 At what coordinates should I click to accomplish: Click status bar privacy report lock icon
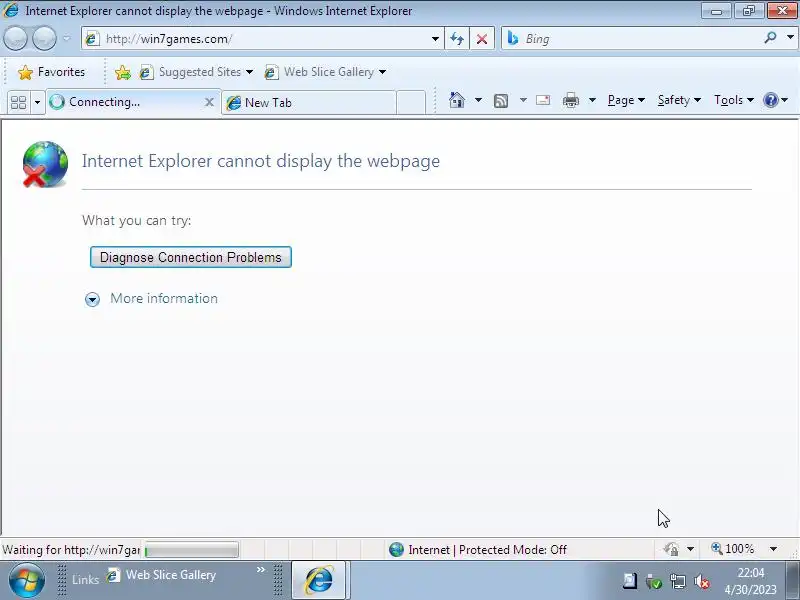point(671,549)
